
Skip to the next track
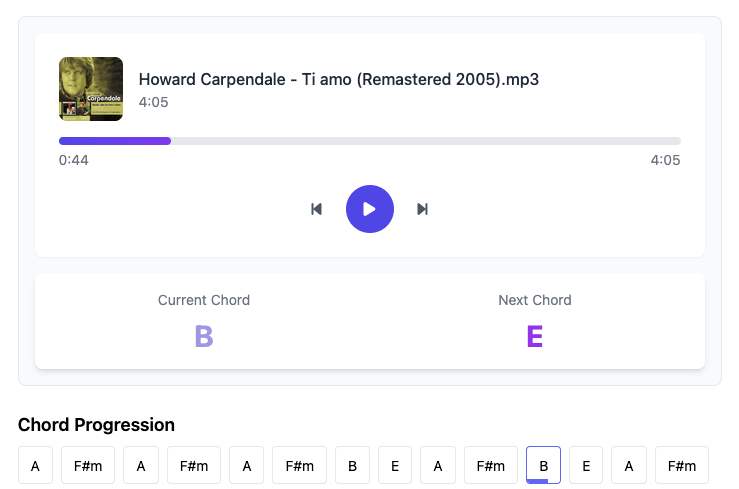[x=422, y=209]
